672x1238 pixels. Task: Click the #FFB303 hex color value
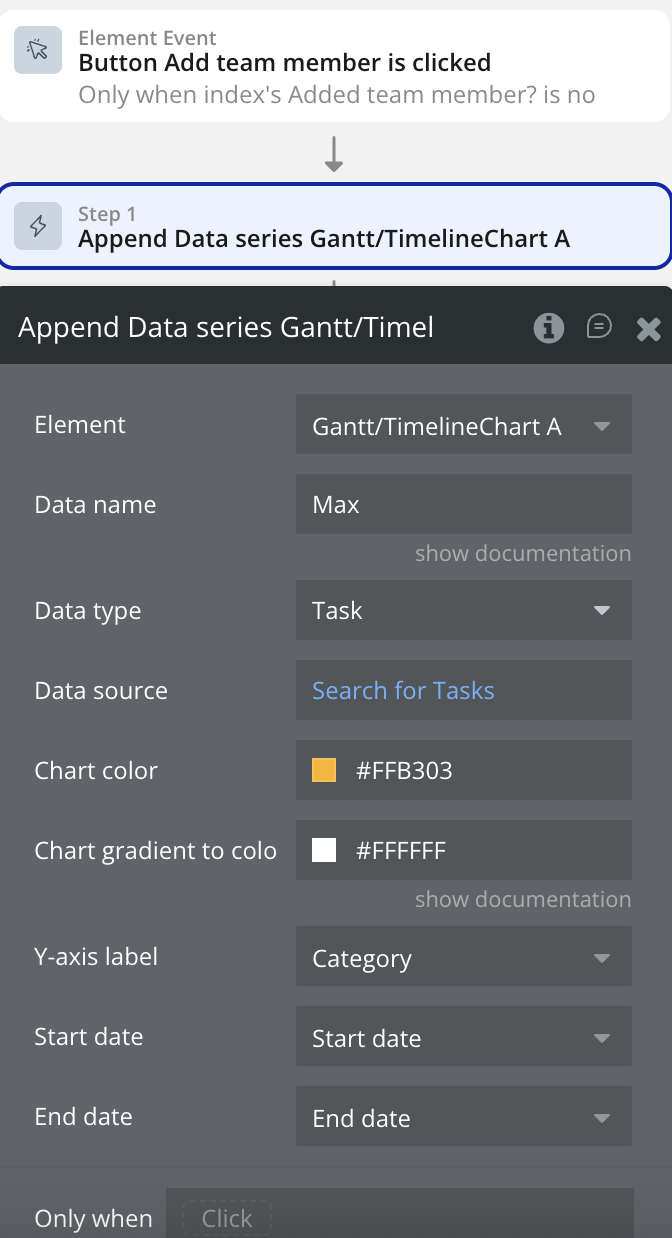(x=404, y=770)
